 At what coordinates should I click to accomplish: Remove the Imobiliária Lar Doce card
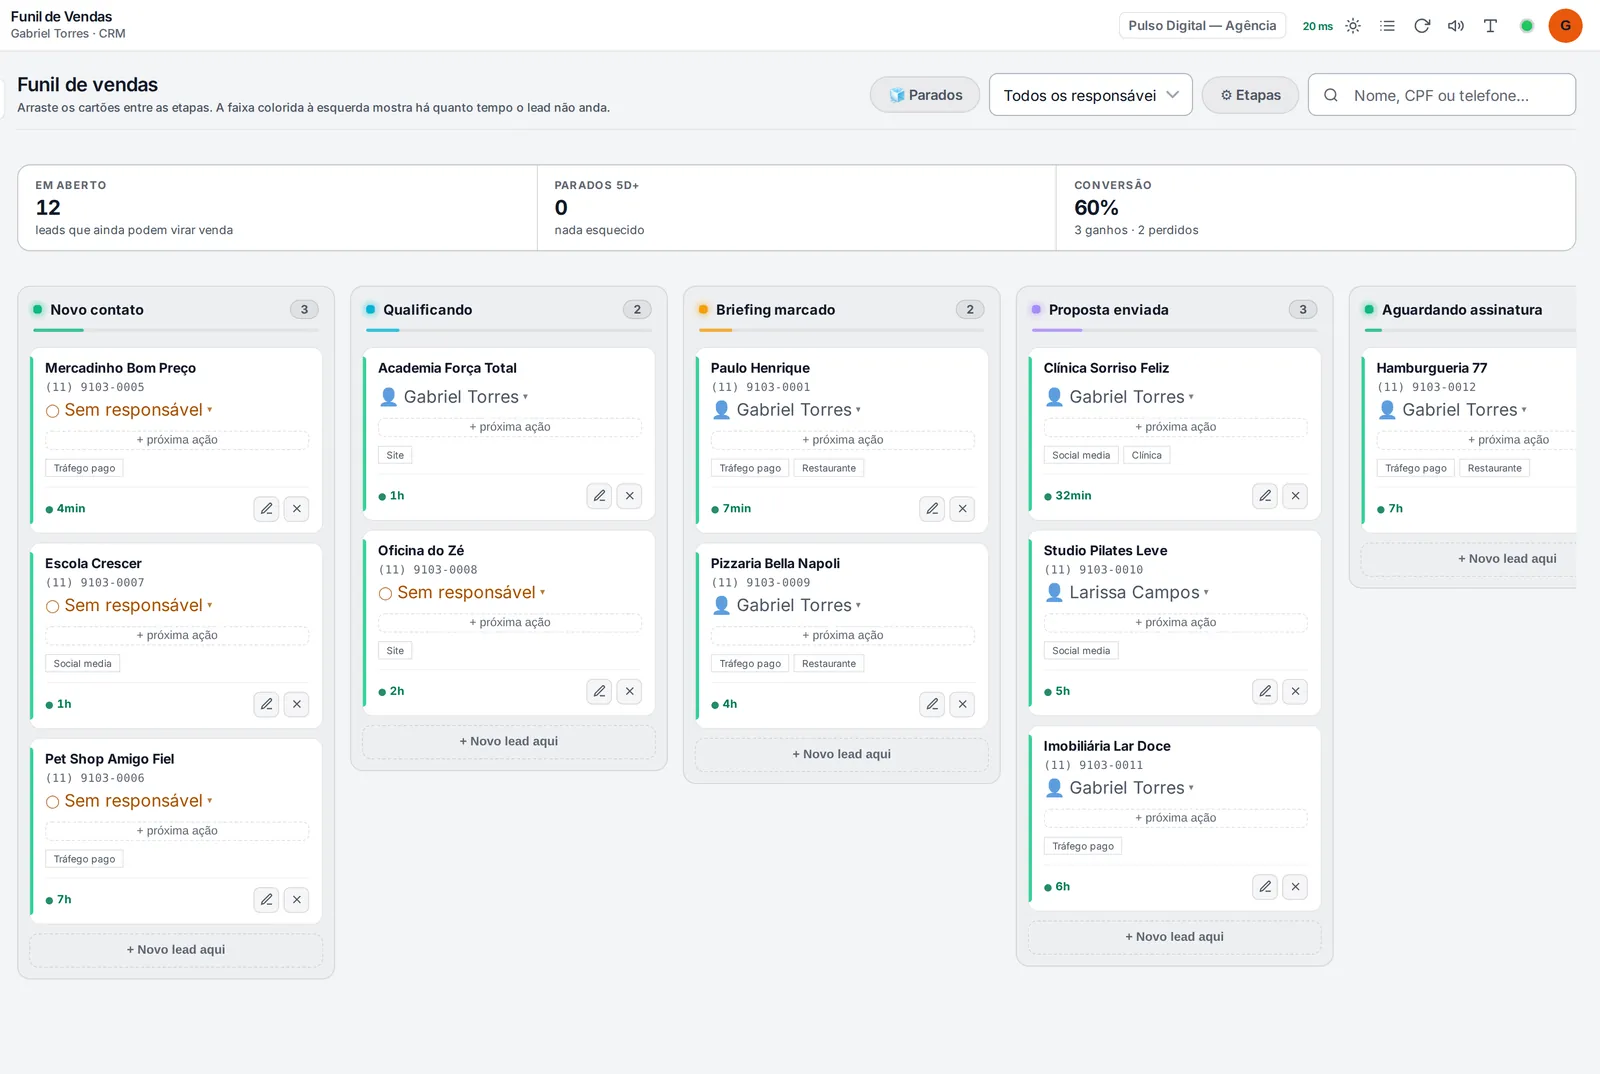pyautogui.click(x=1296, y=887)
